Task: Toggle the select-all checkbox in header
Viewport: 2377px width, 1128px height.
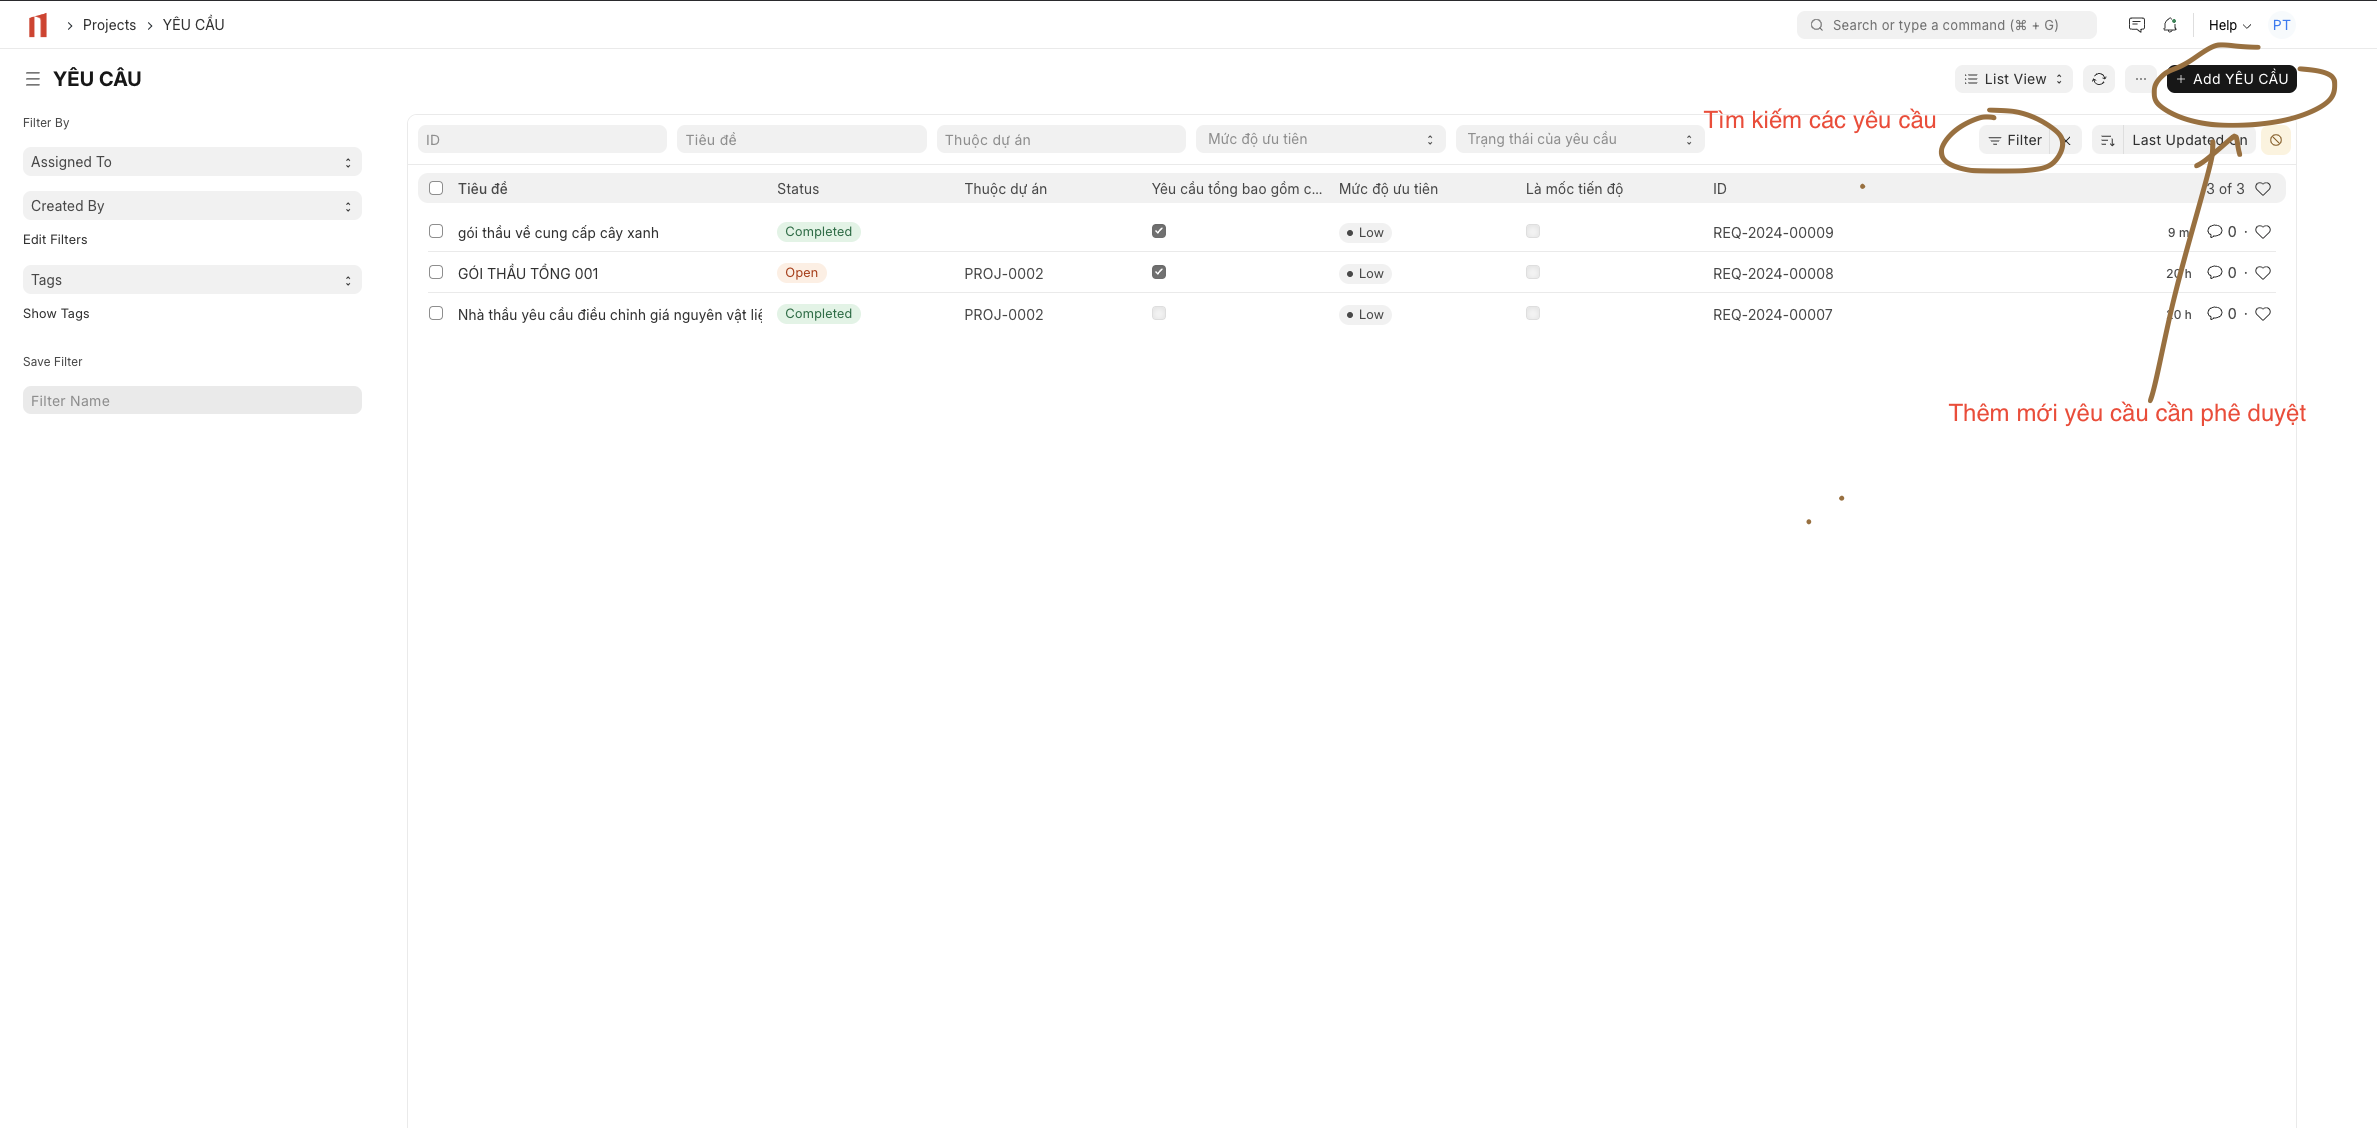Action: tap(436, 188)
